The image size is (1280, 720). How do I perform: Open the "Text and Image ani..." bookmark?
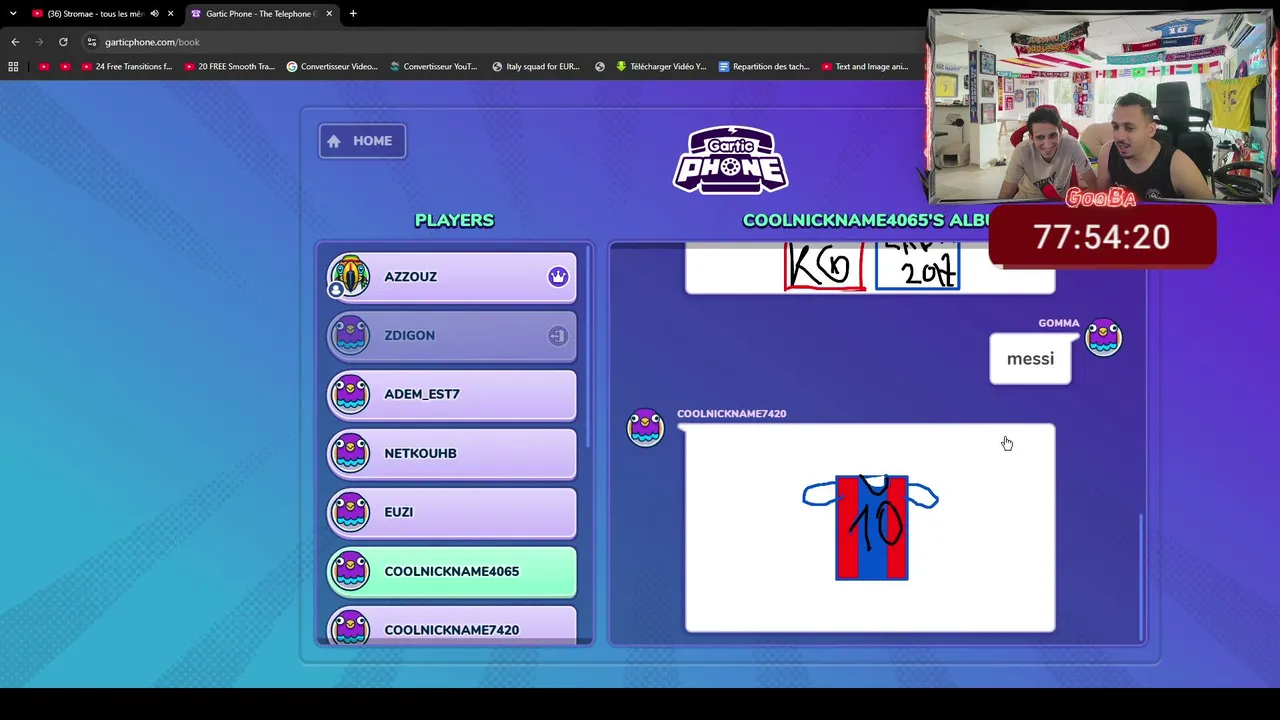865,67
